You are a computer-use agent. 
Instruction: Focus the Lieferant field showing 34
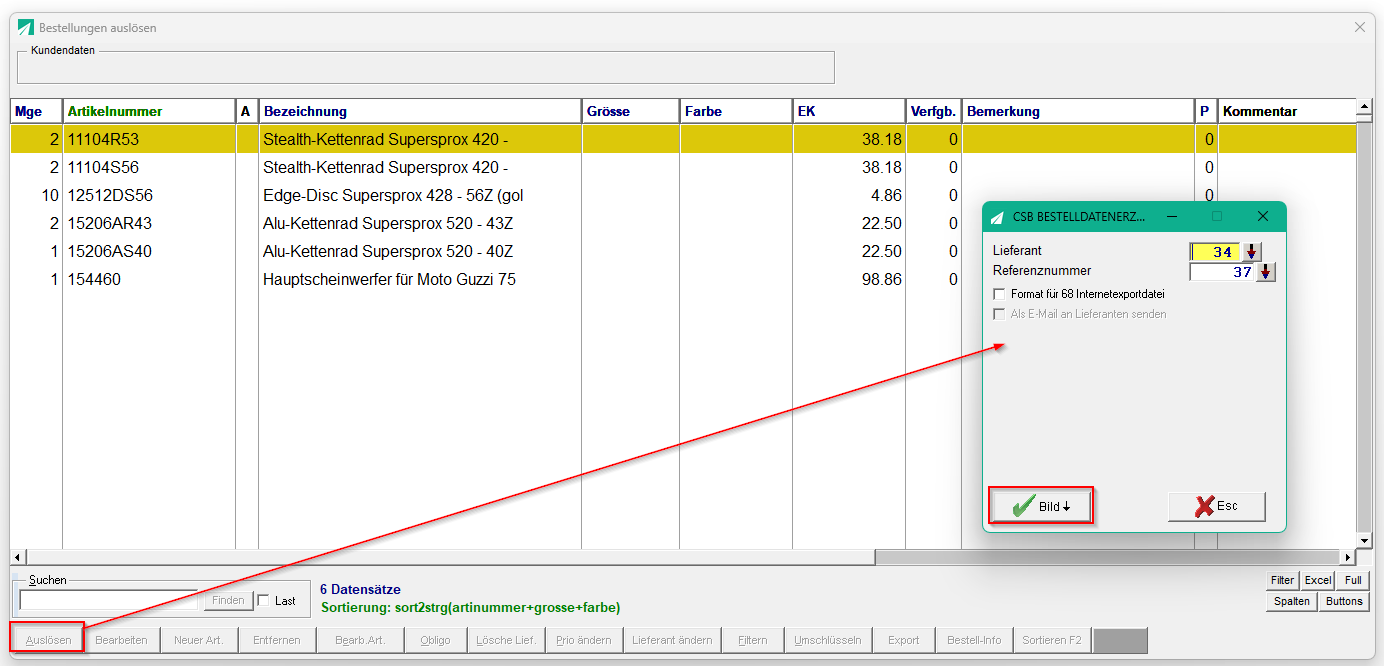tap(1215, 252)
